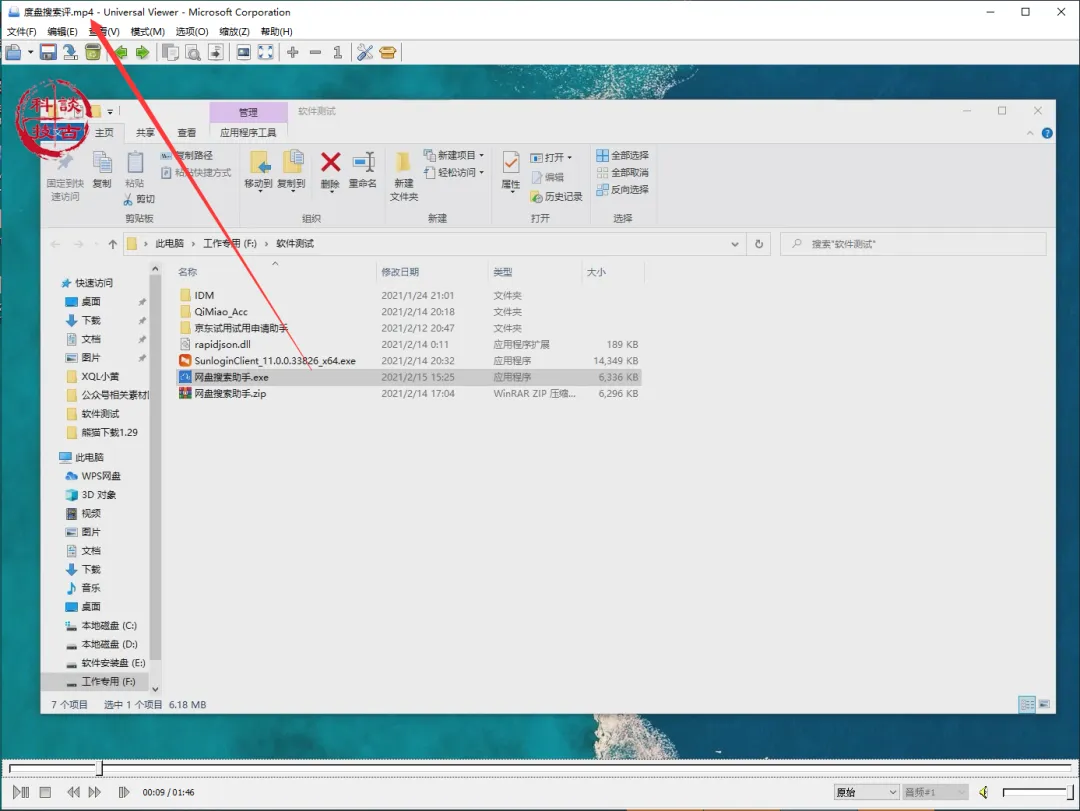Open the 模式(M) menu
Image resolution: width=1080 pixels, height=811 pixels.
[147, 32]
